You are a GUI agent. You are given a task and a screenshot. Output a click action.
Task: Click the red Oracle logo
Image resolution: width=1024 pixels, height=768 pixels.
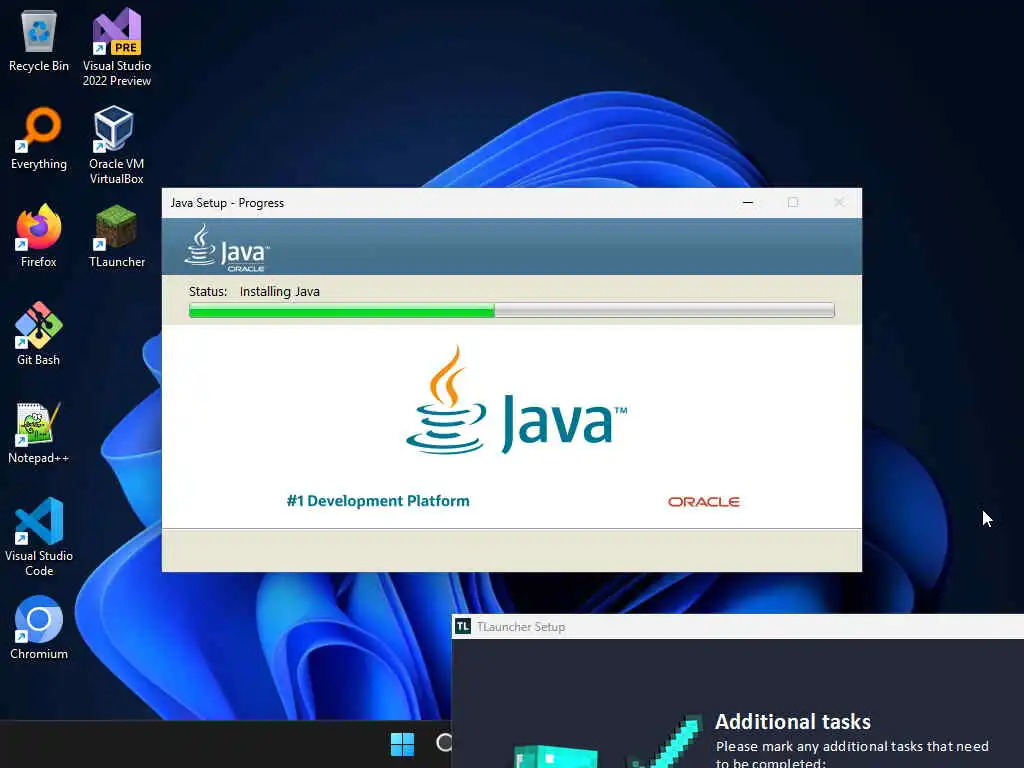pos(703,502)
